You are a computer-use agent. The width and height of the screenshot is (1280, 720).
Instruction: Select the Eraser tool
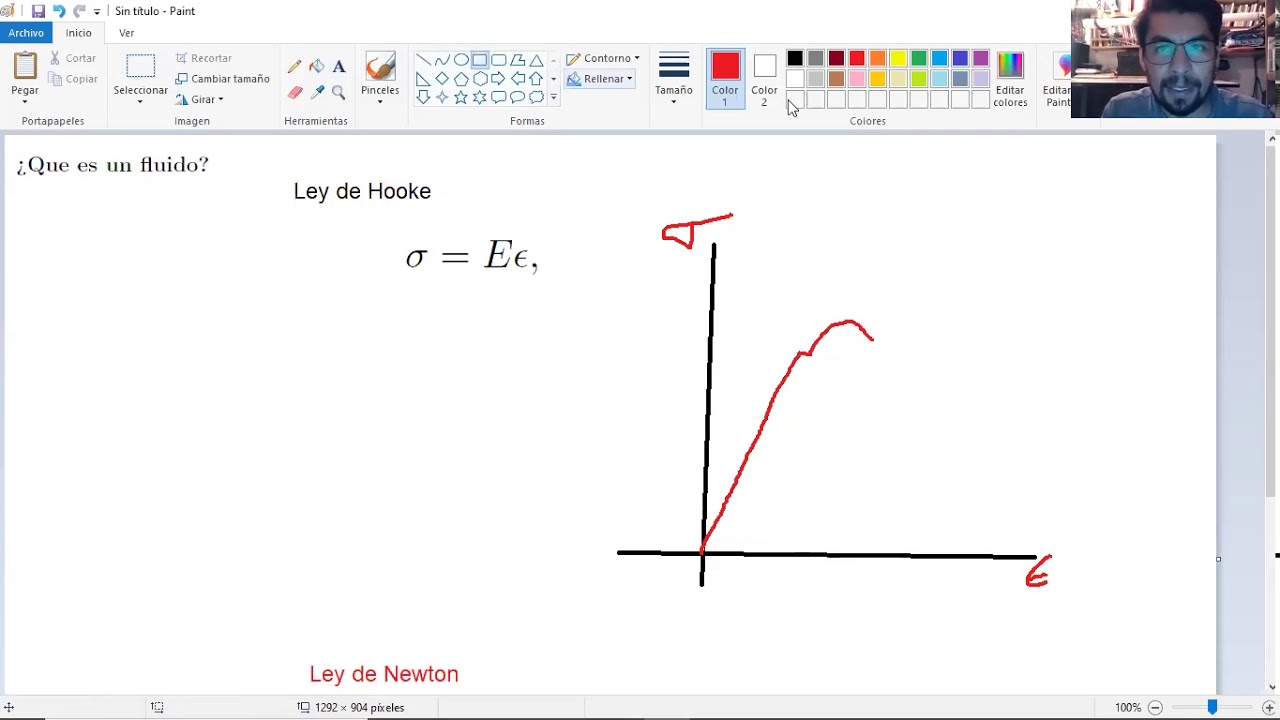(294, 92)
